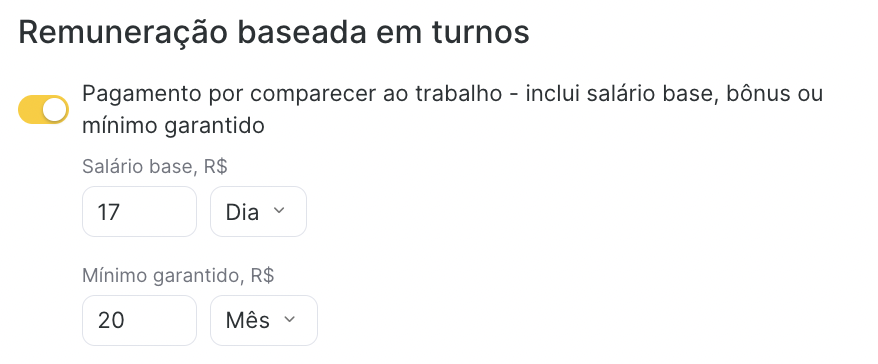Focus the Mínimo garantido field showing 20
878x364 pixels.
point(139,320)
